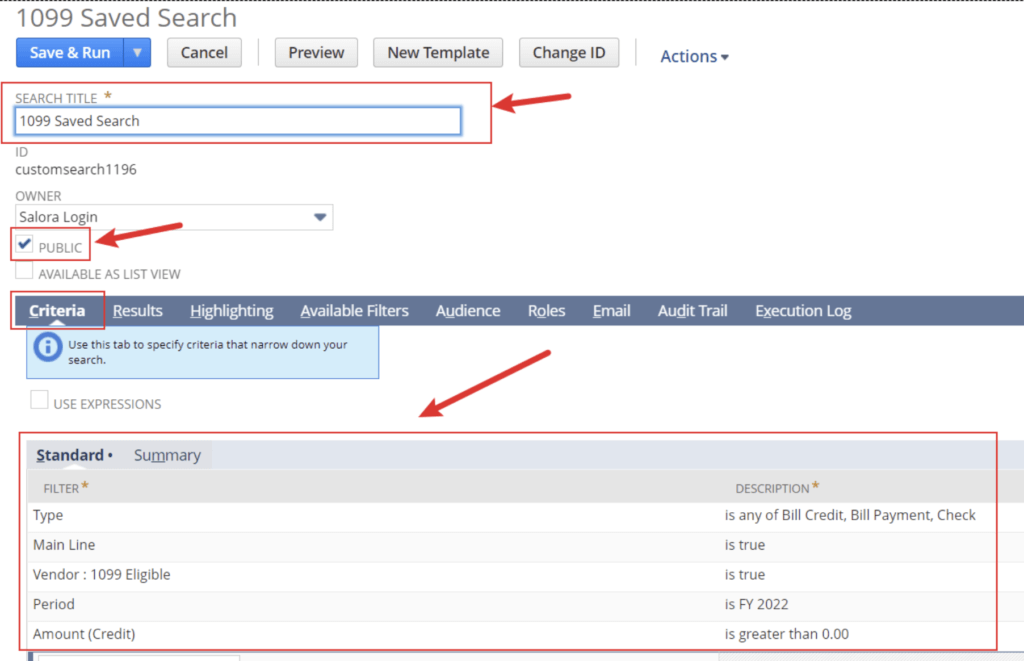Open the Actions menu

[694, 56]
